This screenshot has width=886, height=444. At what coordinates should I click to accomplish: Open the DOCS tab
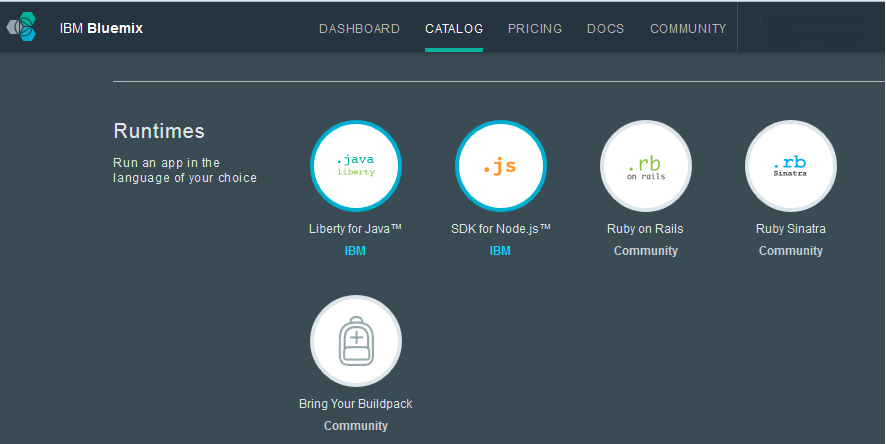606,29
